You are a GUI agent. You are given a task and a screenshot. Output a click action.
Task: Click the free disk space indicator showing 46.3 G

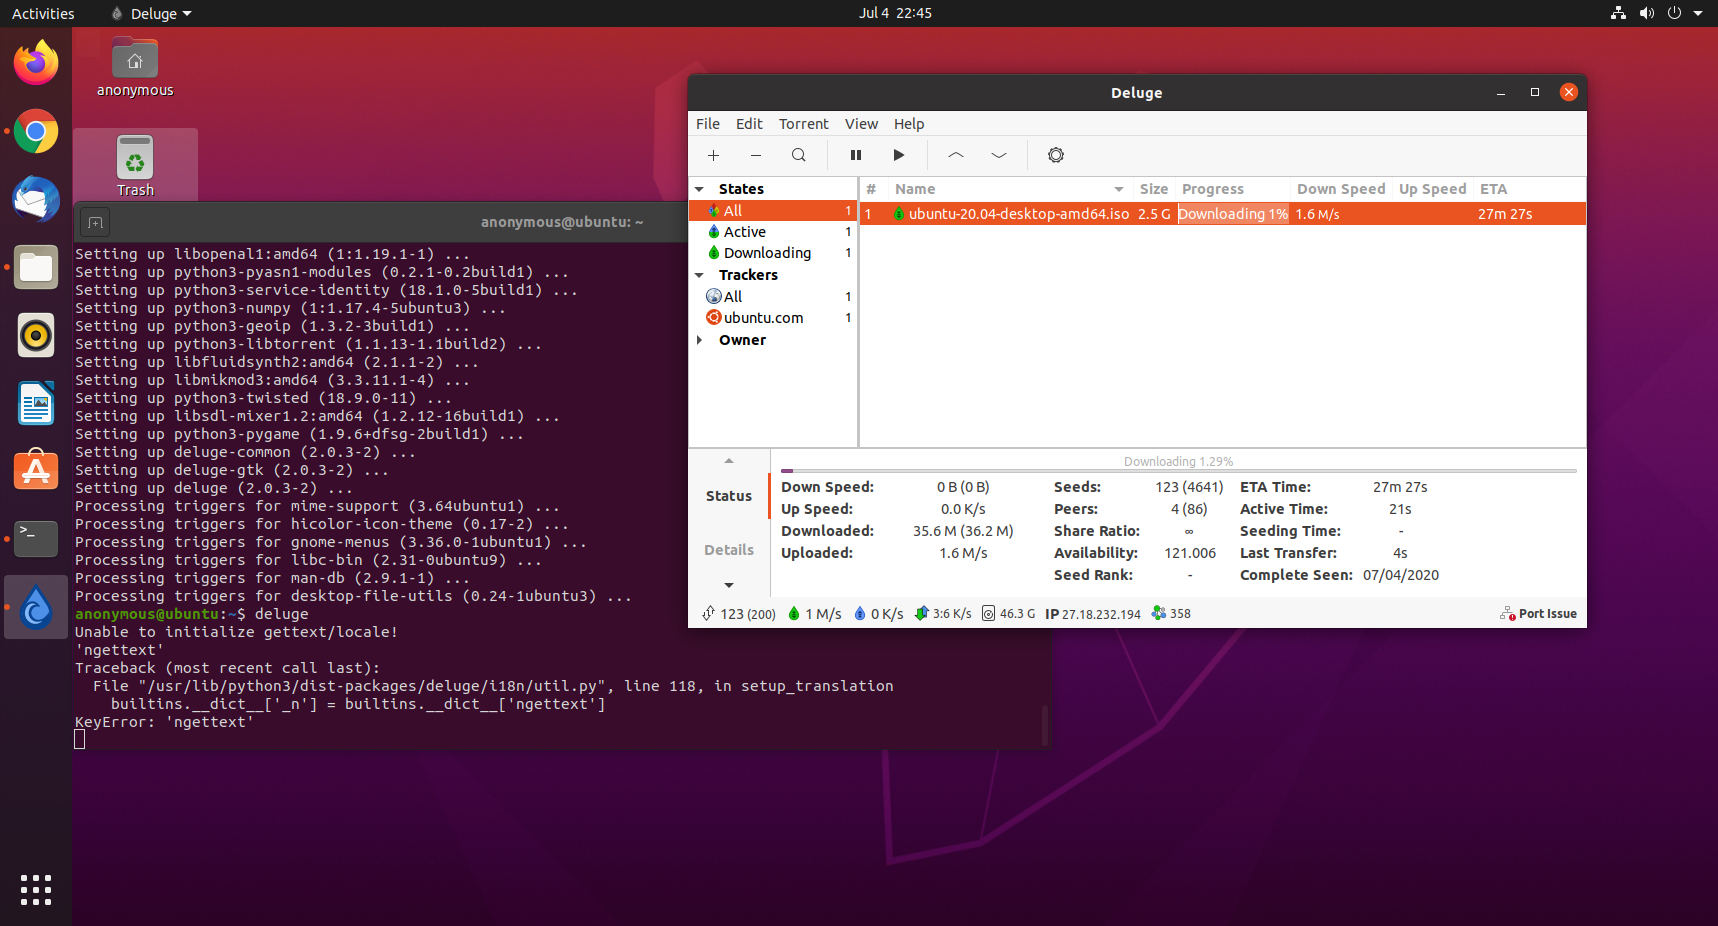tap(1009, 613)
